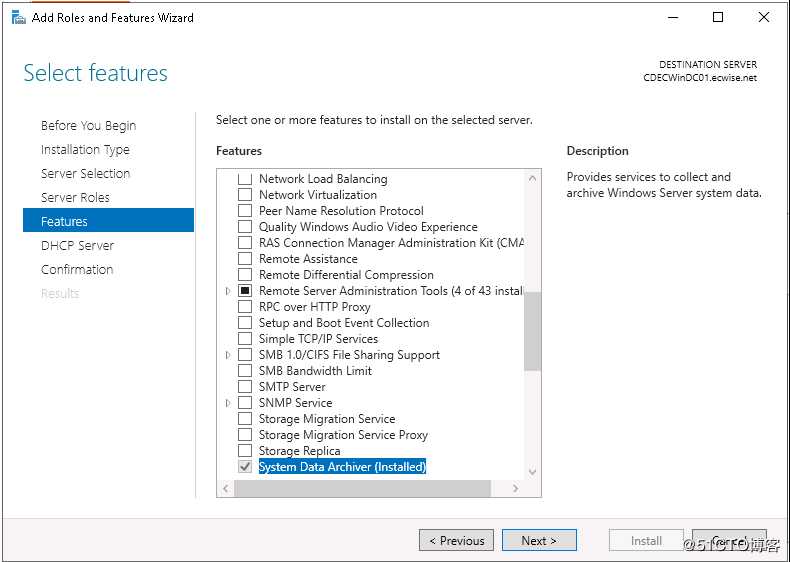Enable SMTP Server checkbox
This screenshot has height=562, width=790.
(x=245, y=387)
